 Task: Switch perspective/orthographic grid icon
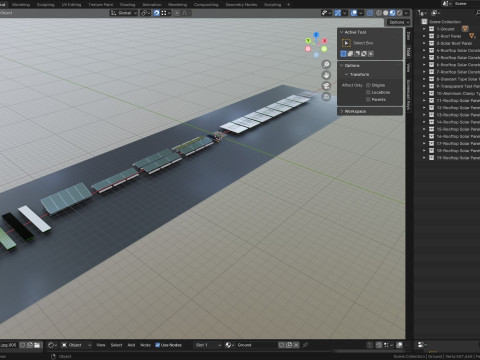(326, 97)
